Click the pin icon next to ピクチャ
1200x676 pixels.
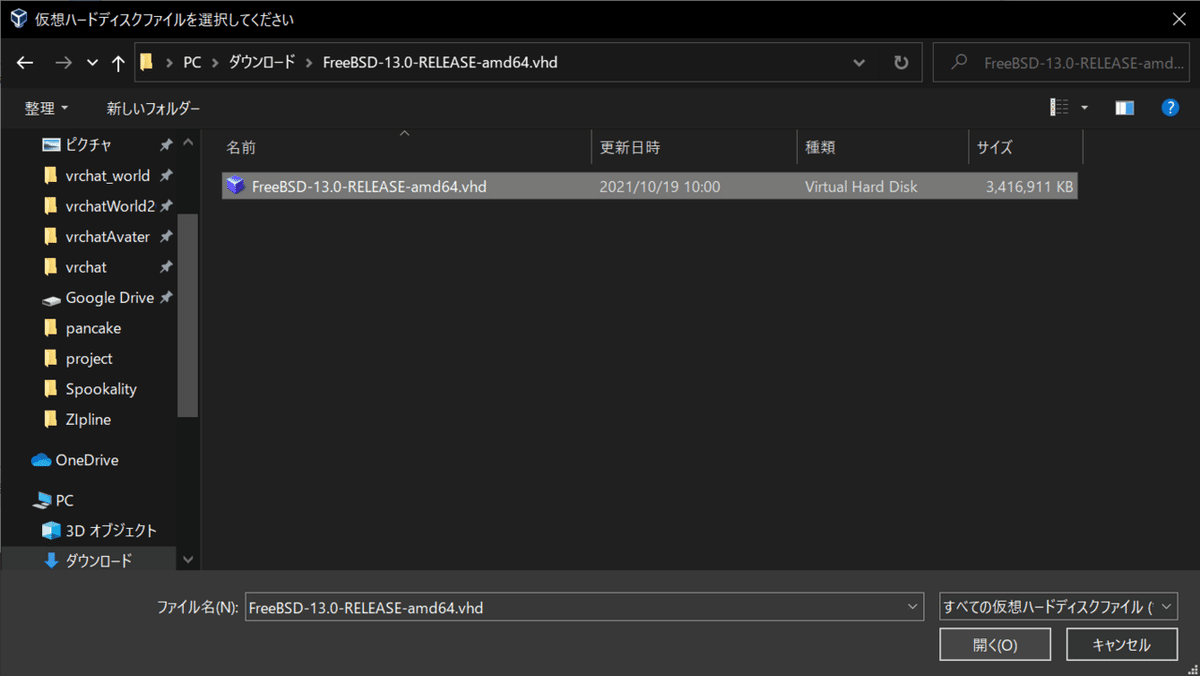[x=166, y=145]
